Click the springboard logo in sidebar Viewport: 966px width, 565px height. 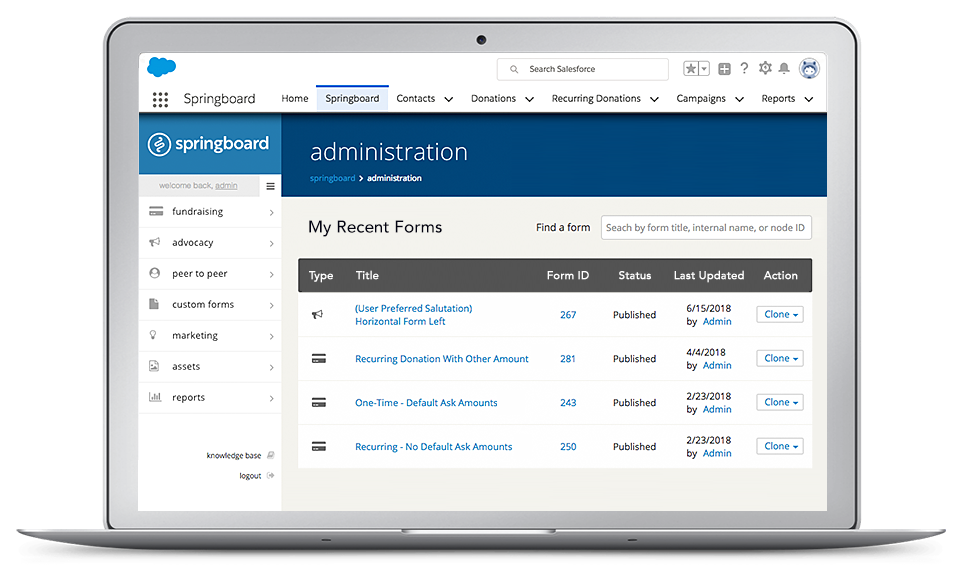(208, 144)
